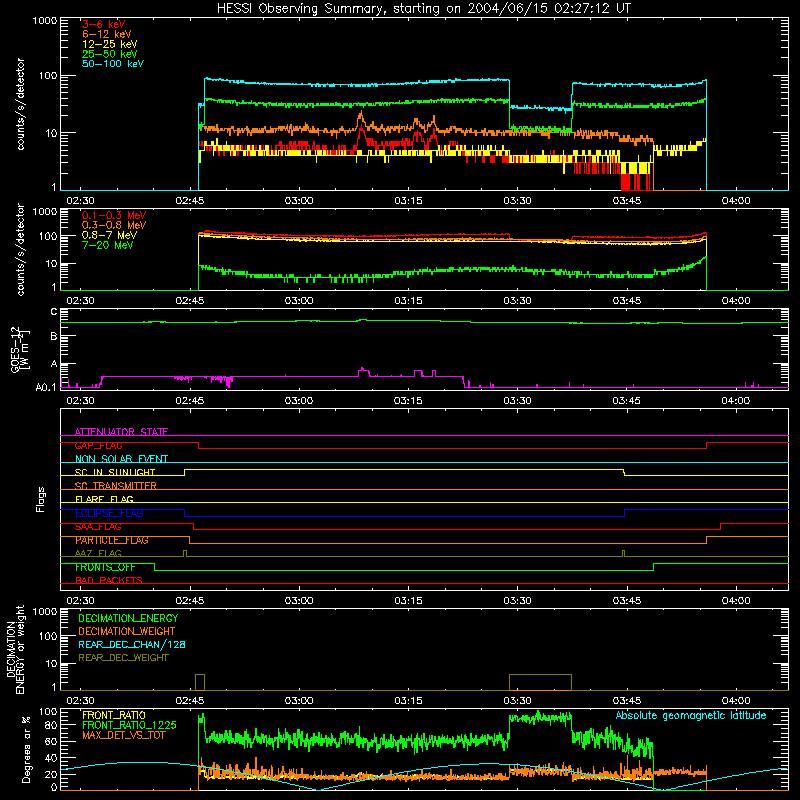Click the 03:15 tick under the MeV plot

coord(408,301)
